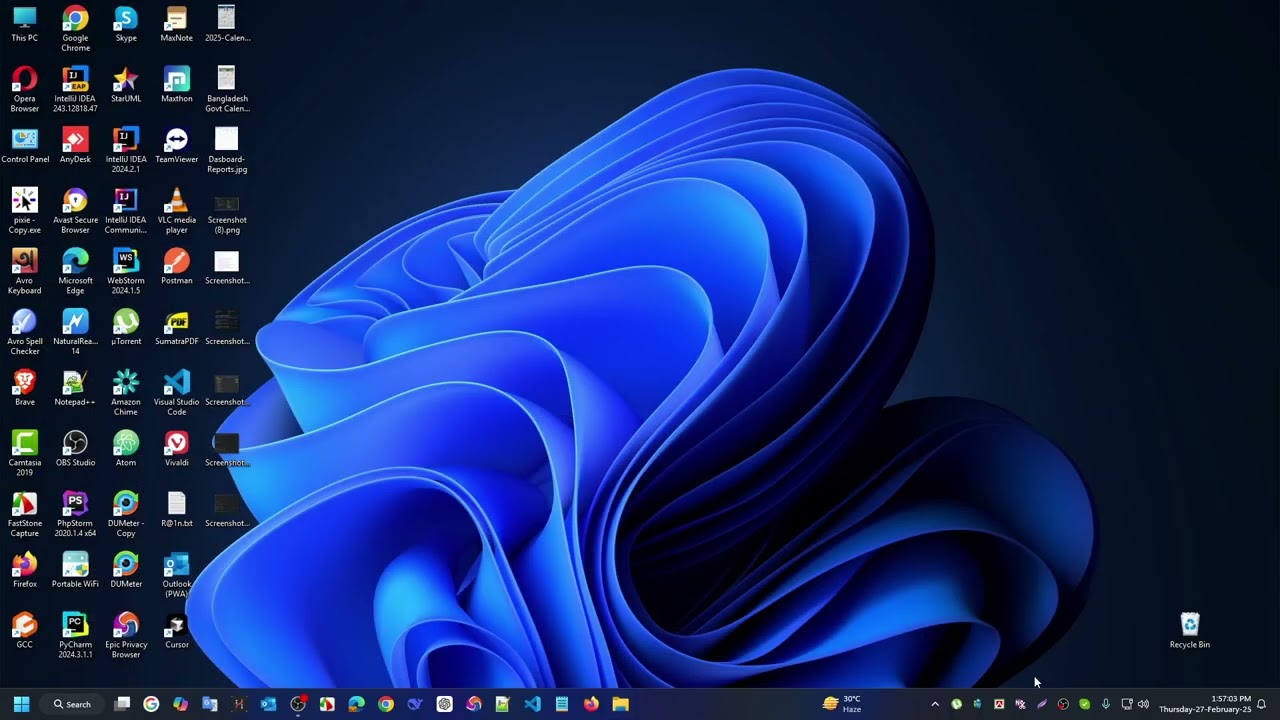Select VLC media player desktop icon
Image resolution: width=1280 pixels, height=720 pixels.
coord(177,210)
